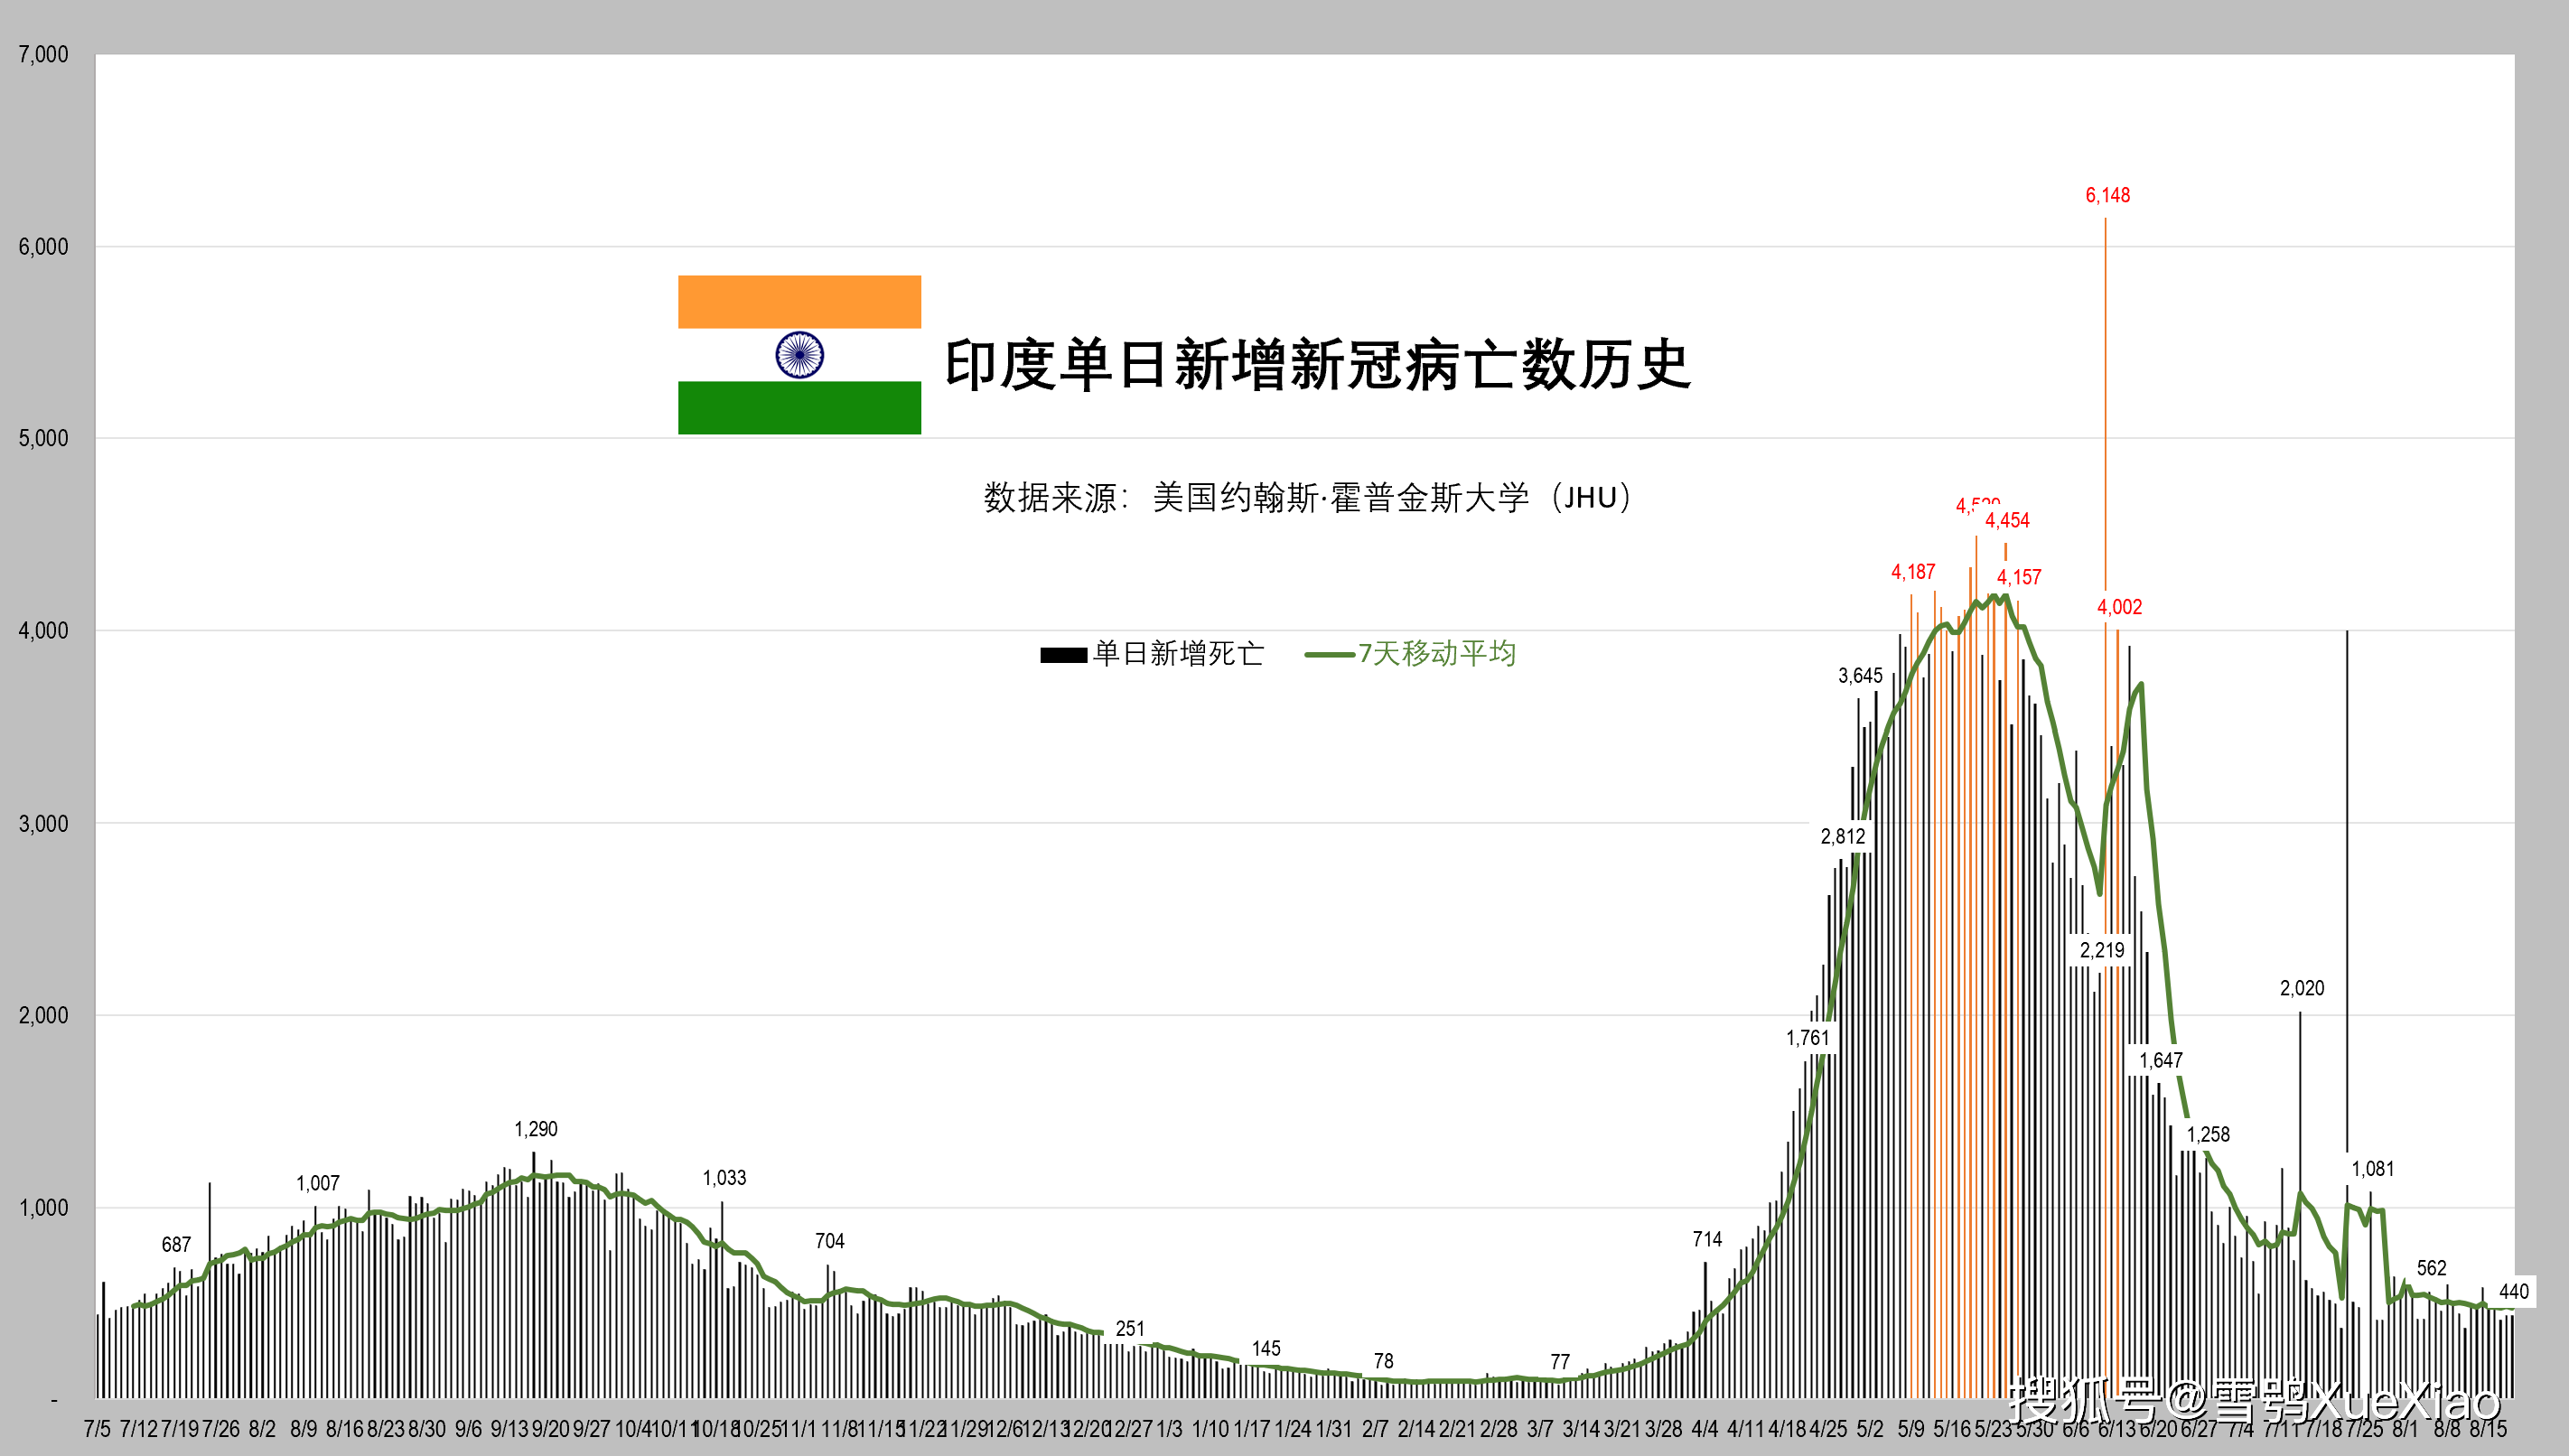Click the data label 1,081
Image resolution: width=2569 pixels, height=1456 pixels.
2372,1170
